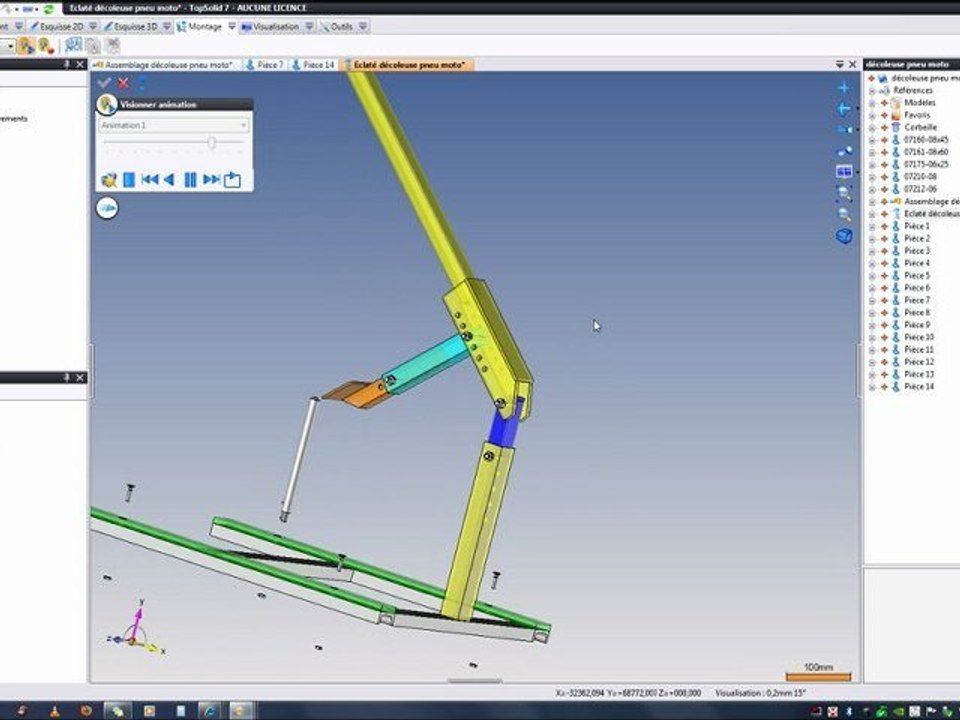This screenshot has width=960, height=720.
Task: Click the zoom window magnifier icon
Action: pos(844,193)
